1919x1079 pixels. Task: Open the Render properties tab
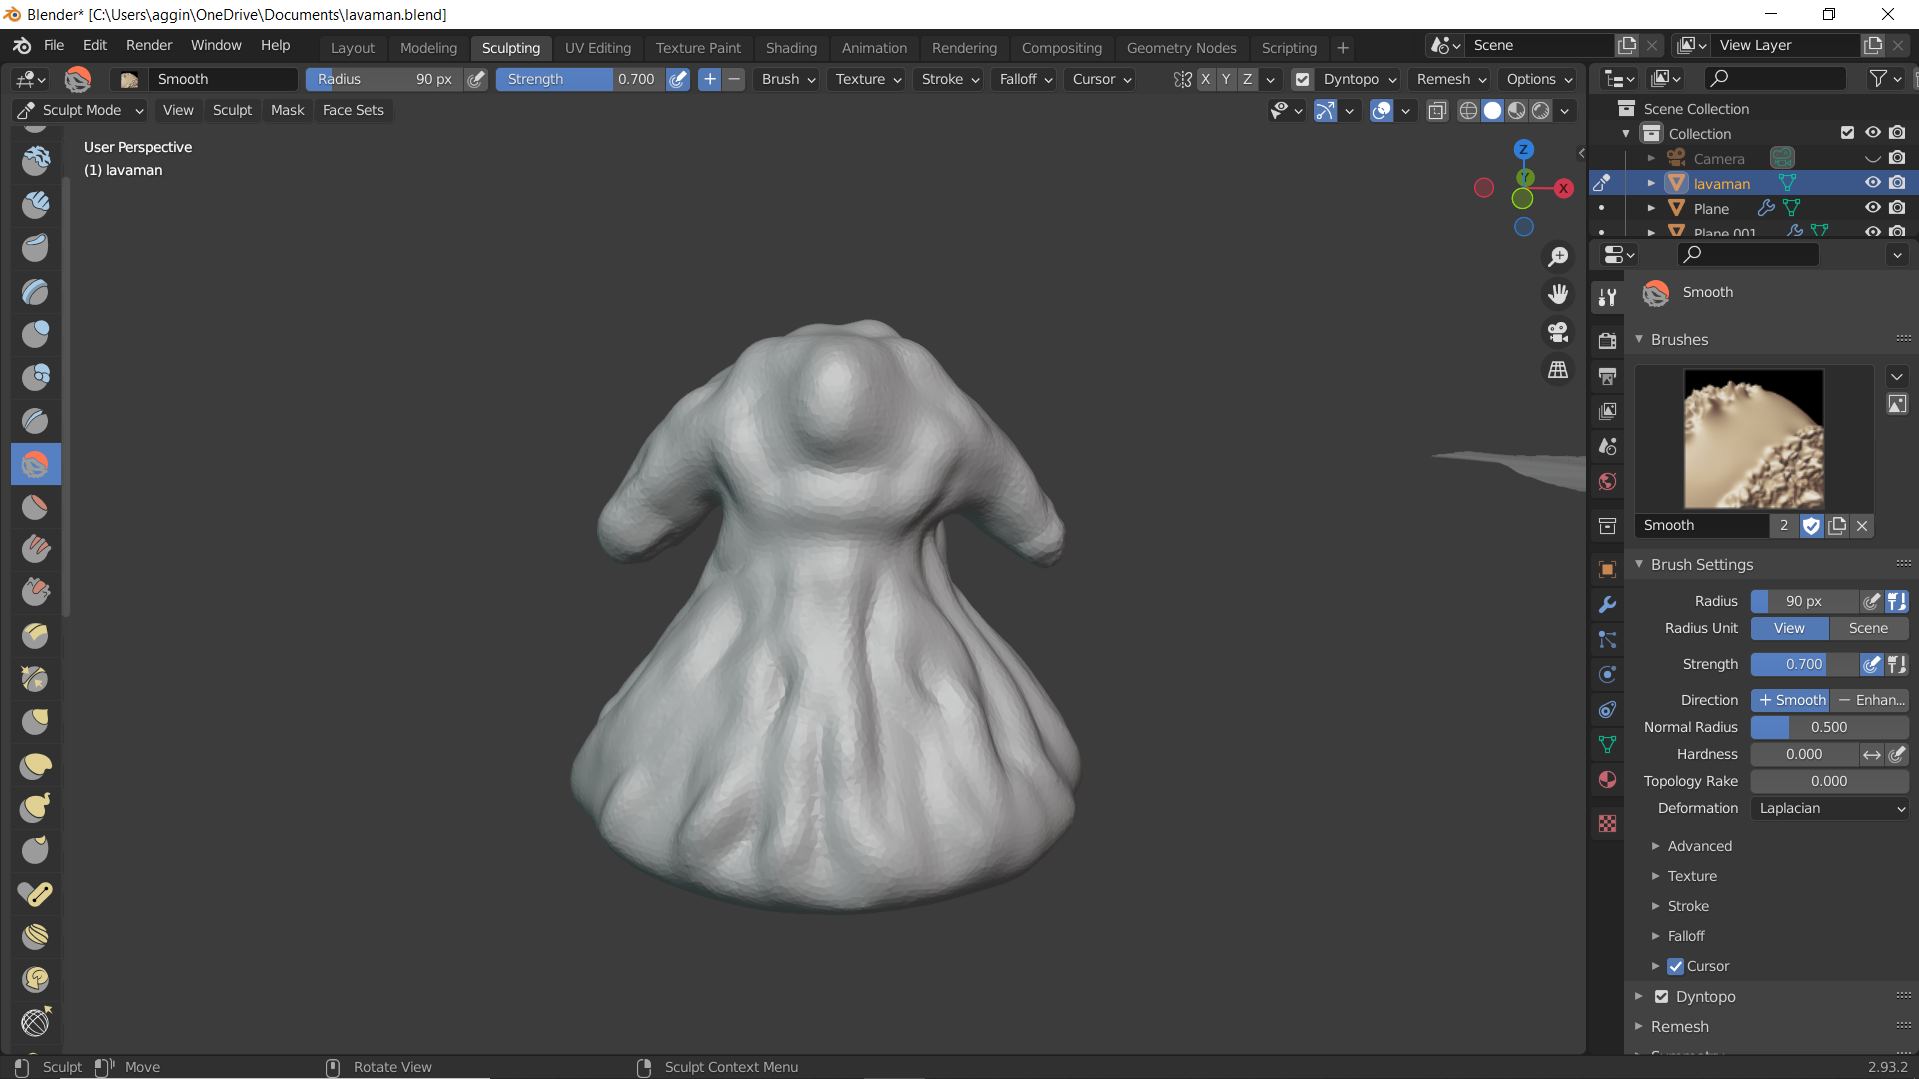(1607, 341)
